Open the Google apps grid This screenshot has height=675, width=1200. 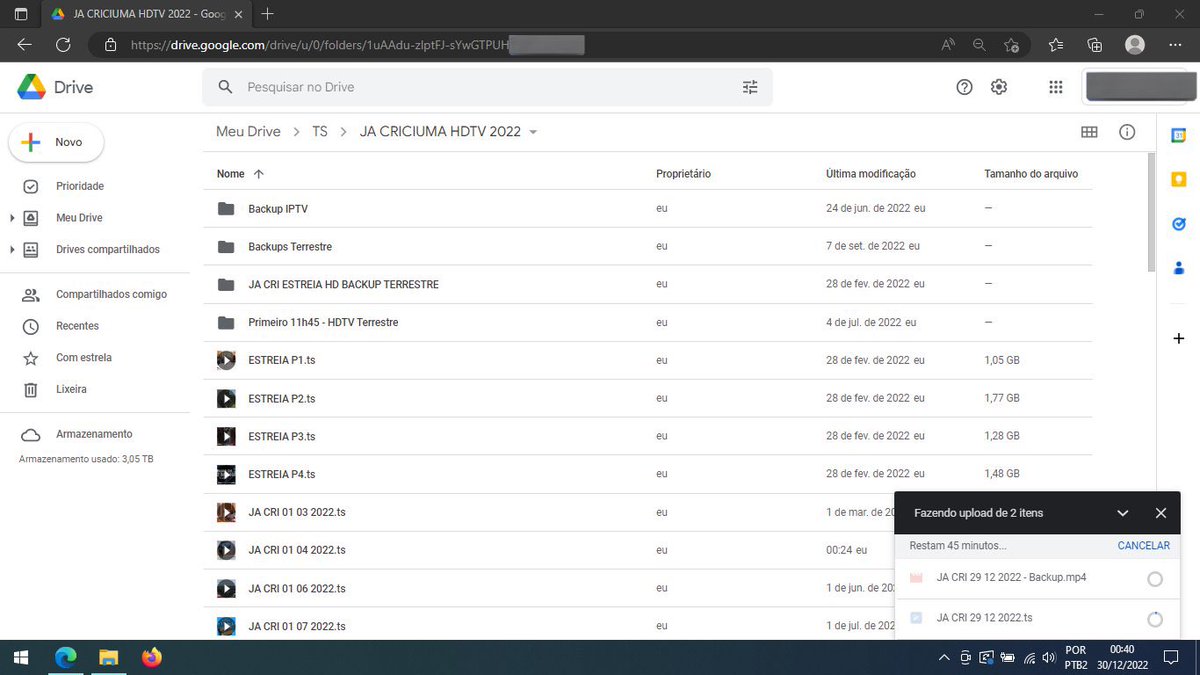tap(1055, 87)
